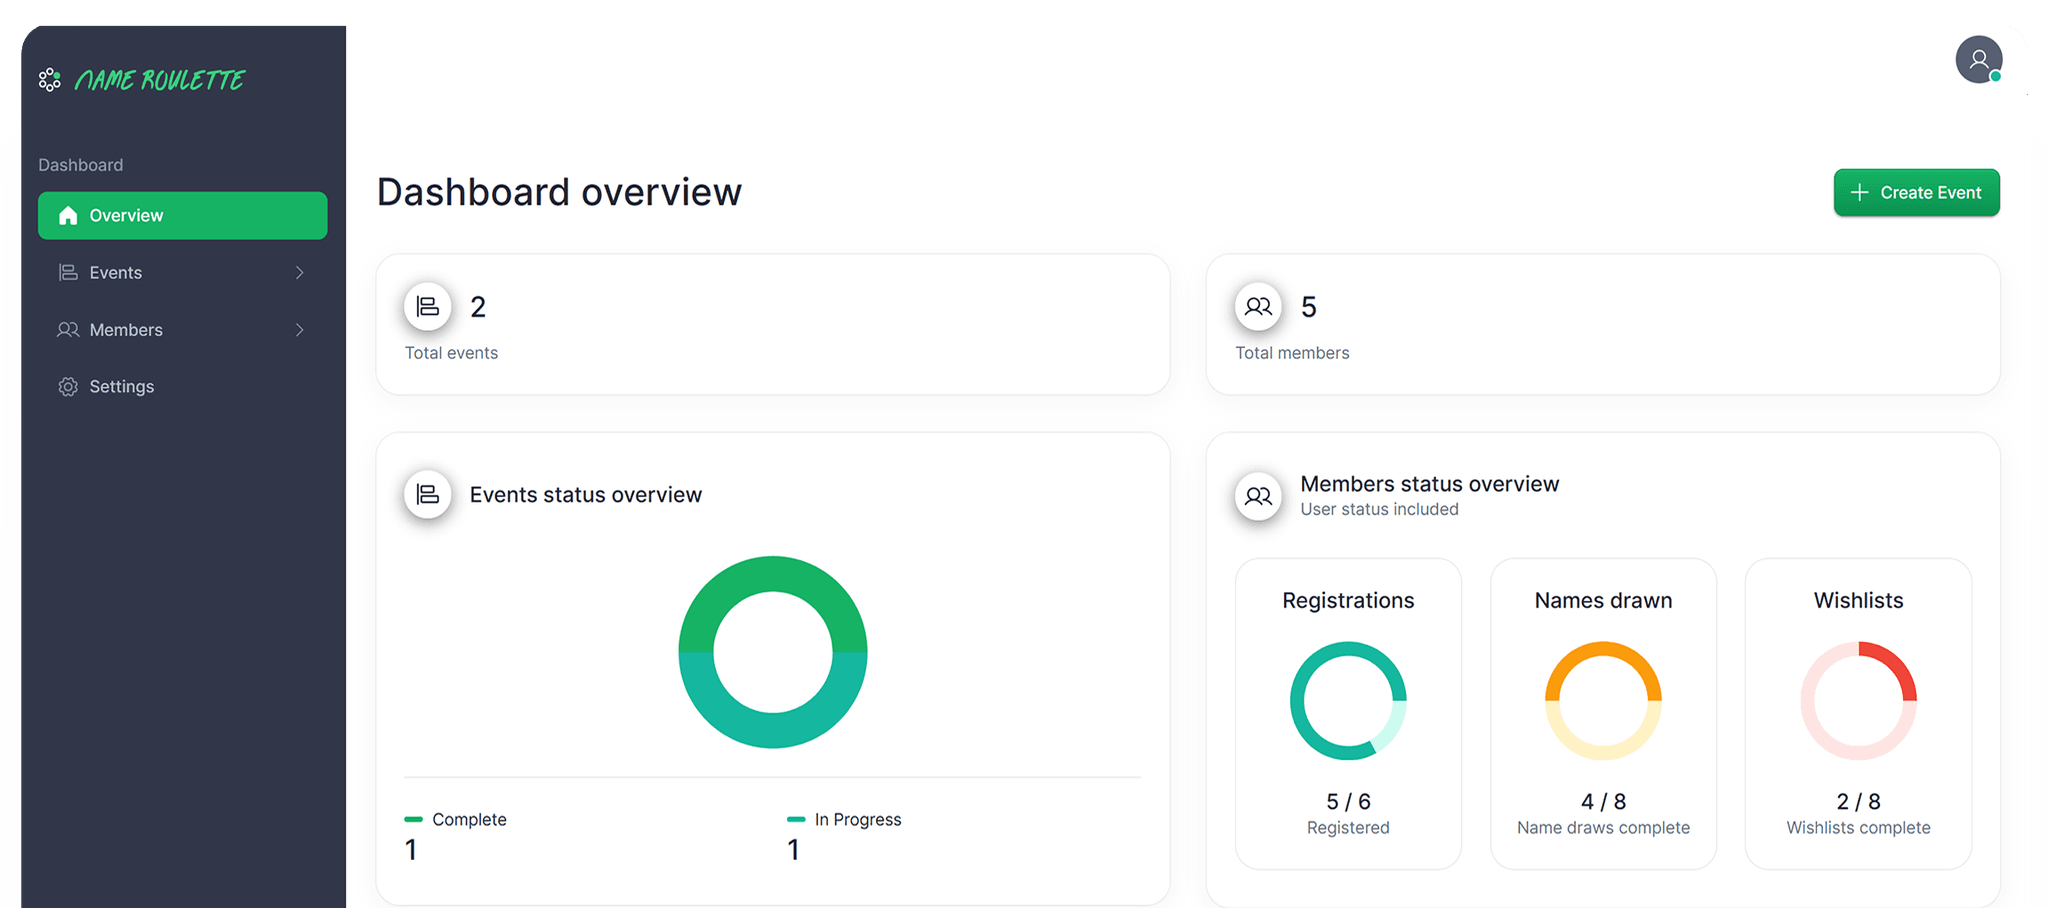
Task: Click the Events status overview icon
Action: (x=428, y=495)
